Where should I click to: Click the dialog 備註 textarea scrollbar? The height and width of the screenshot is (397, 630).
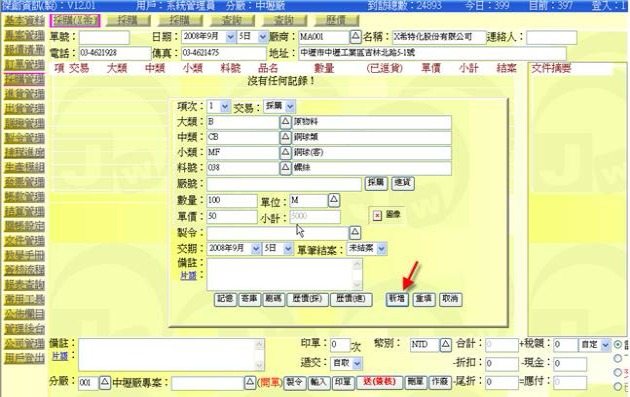tap(357, 274)
